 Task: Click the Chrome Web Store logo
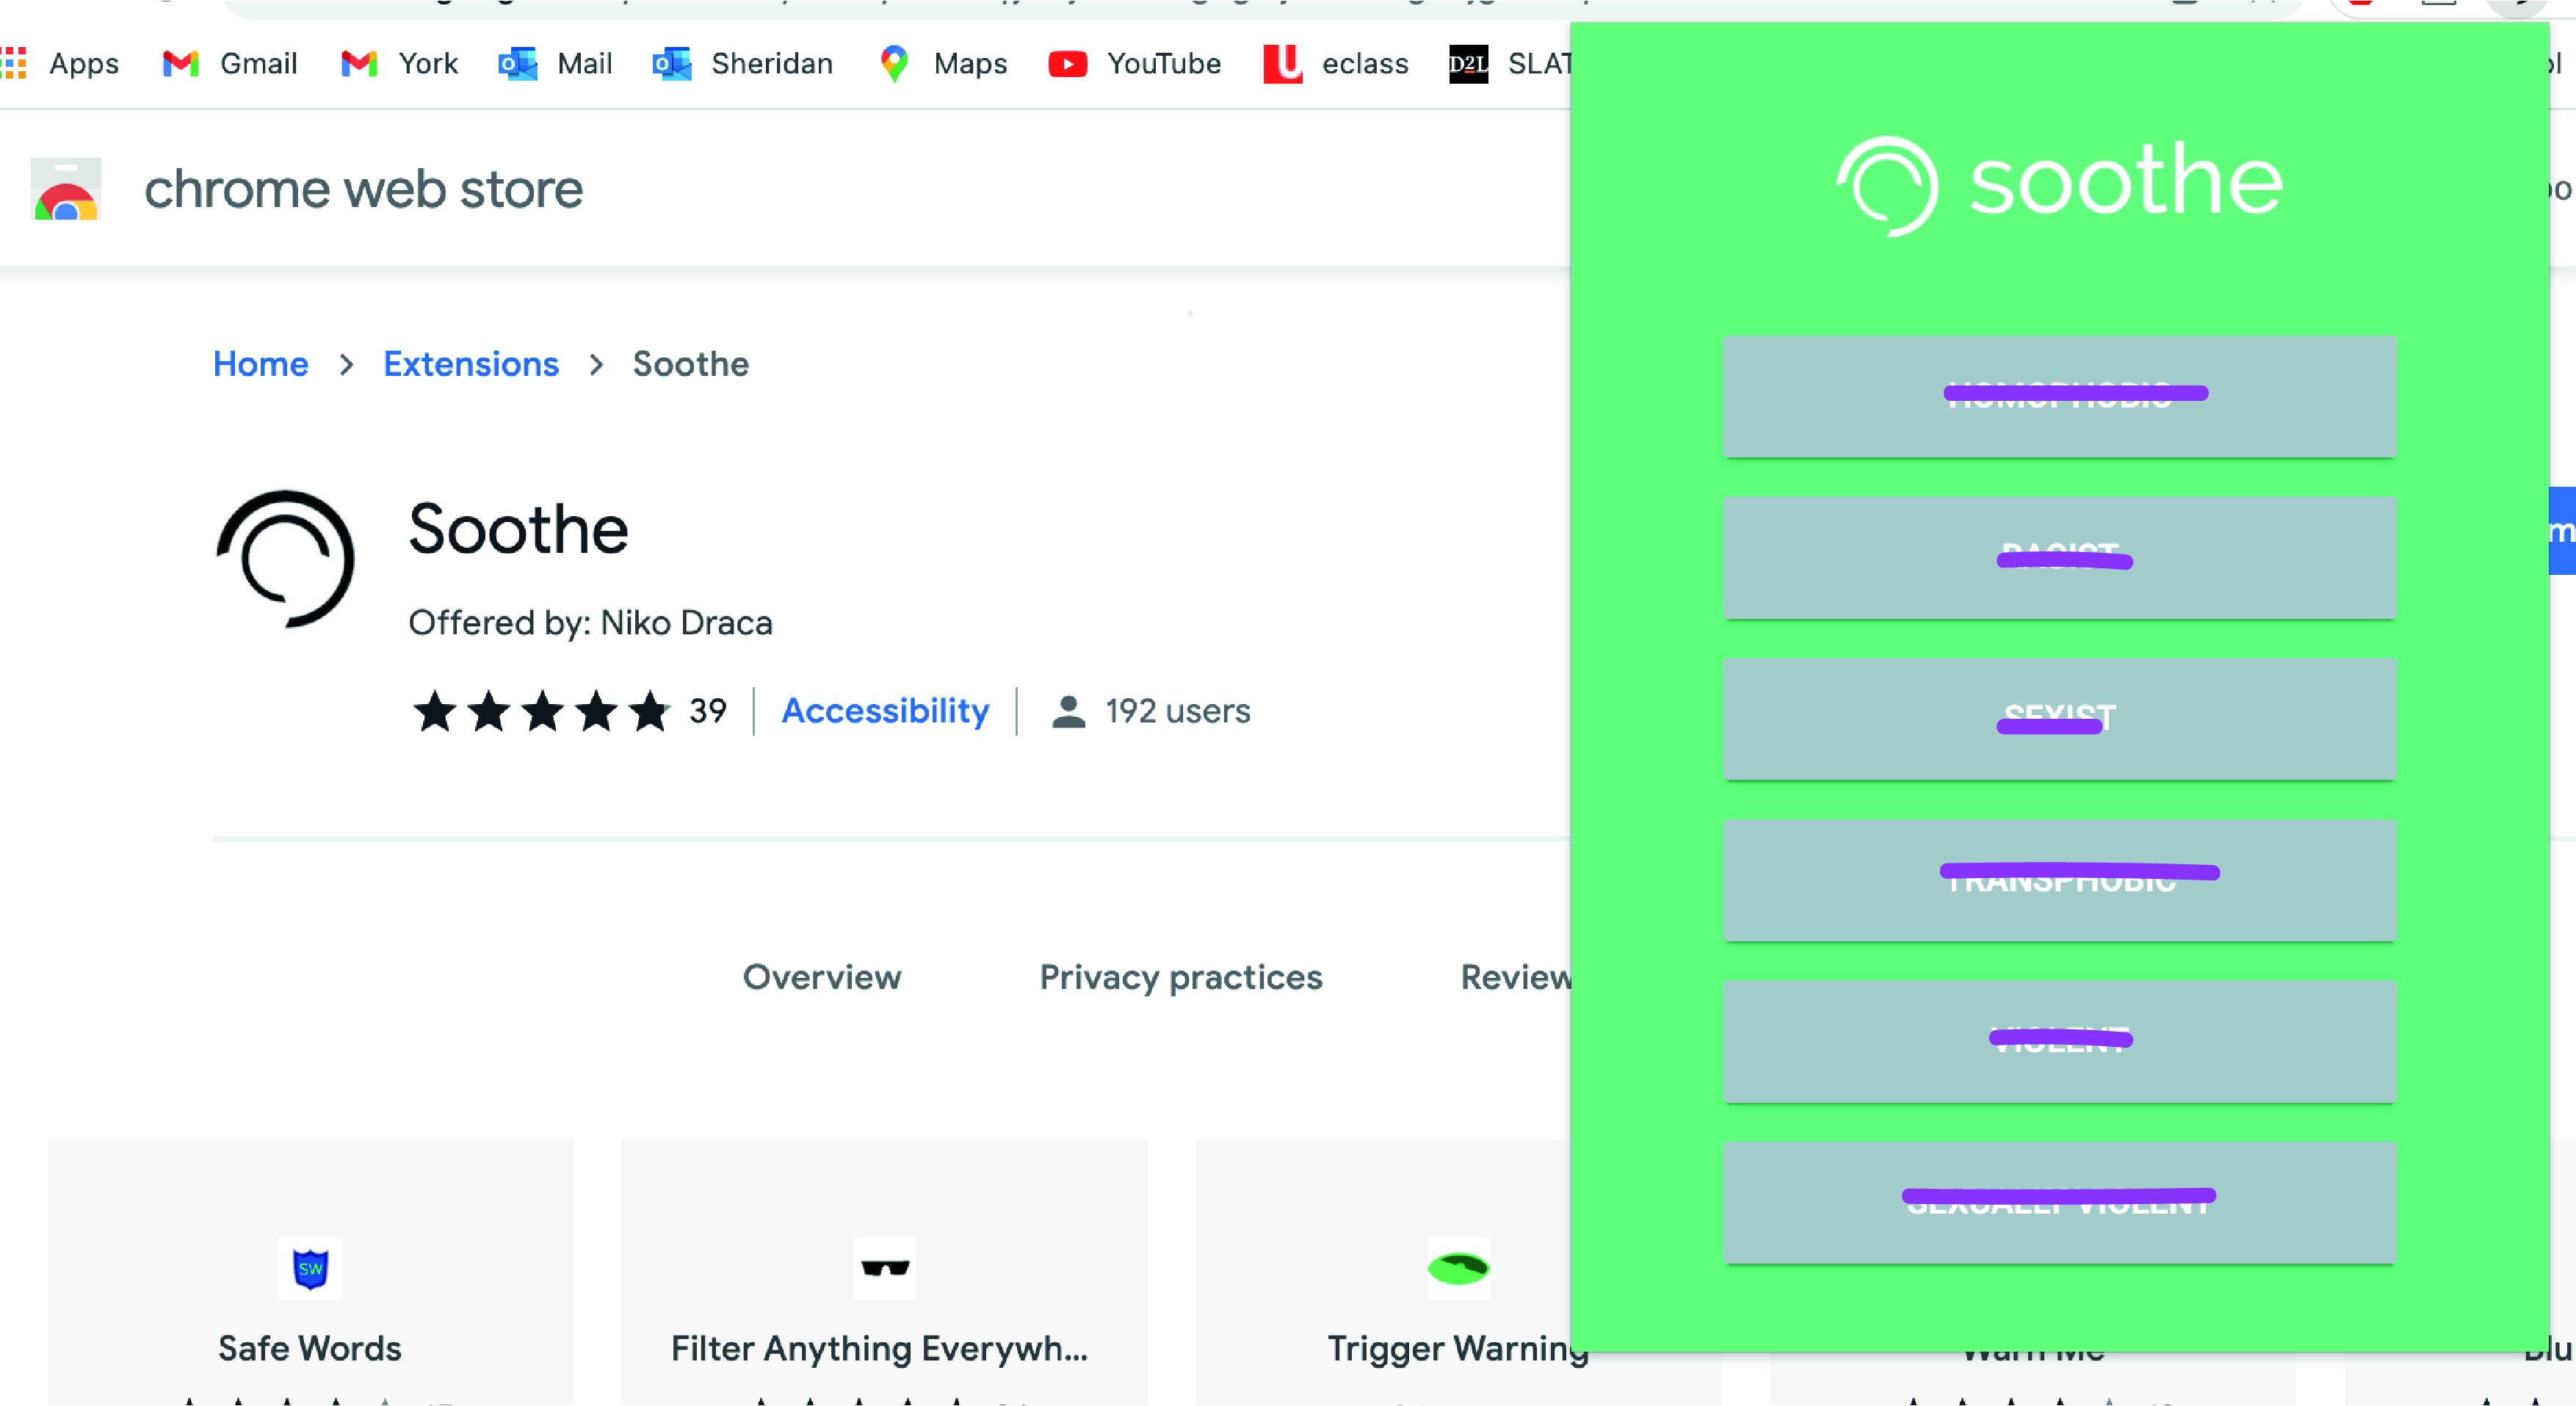[x=66, y=189]
